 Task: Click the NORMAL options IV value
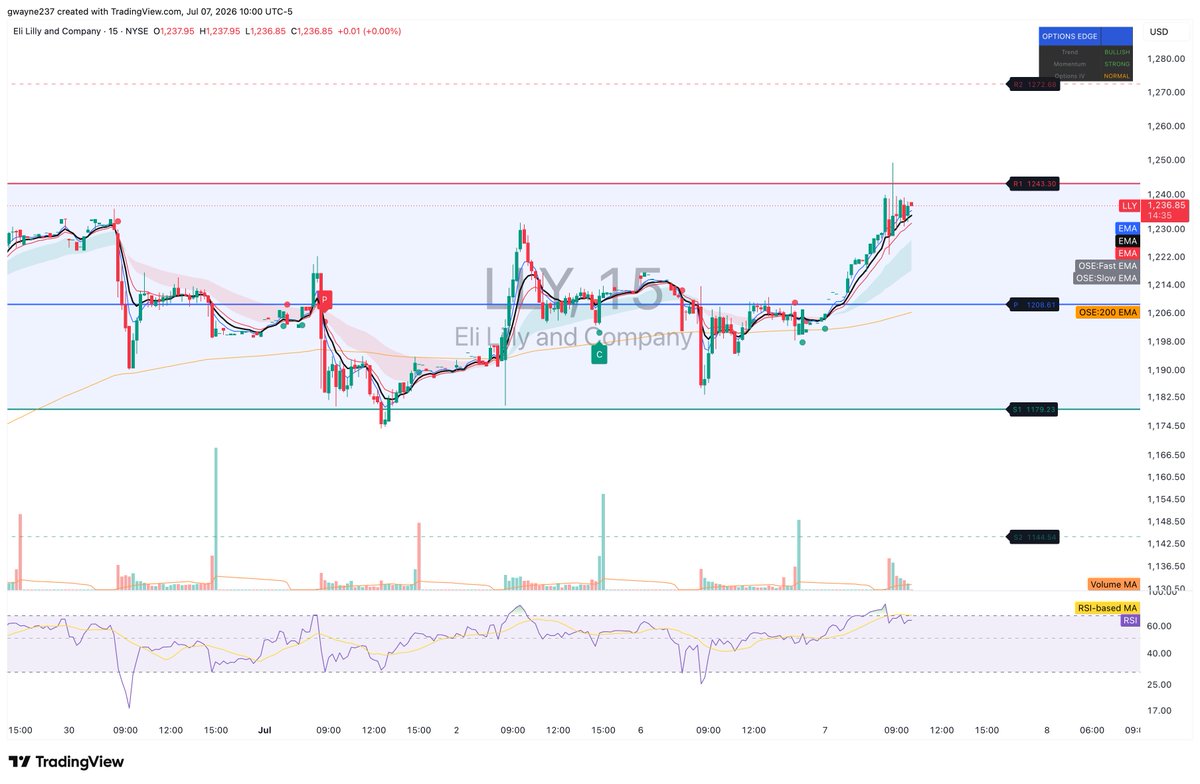1117,76
